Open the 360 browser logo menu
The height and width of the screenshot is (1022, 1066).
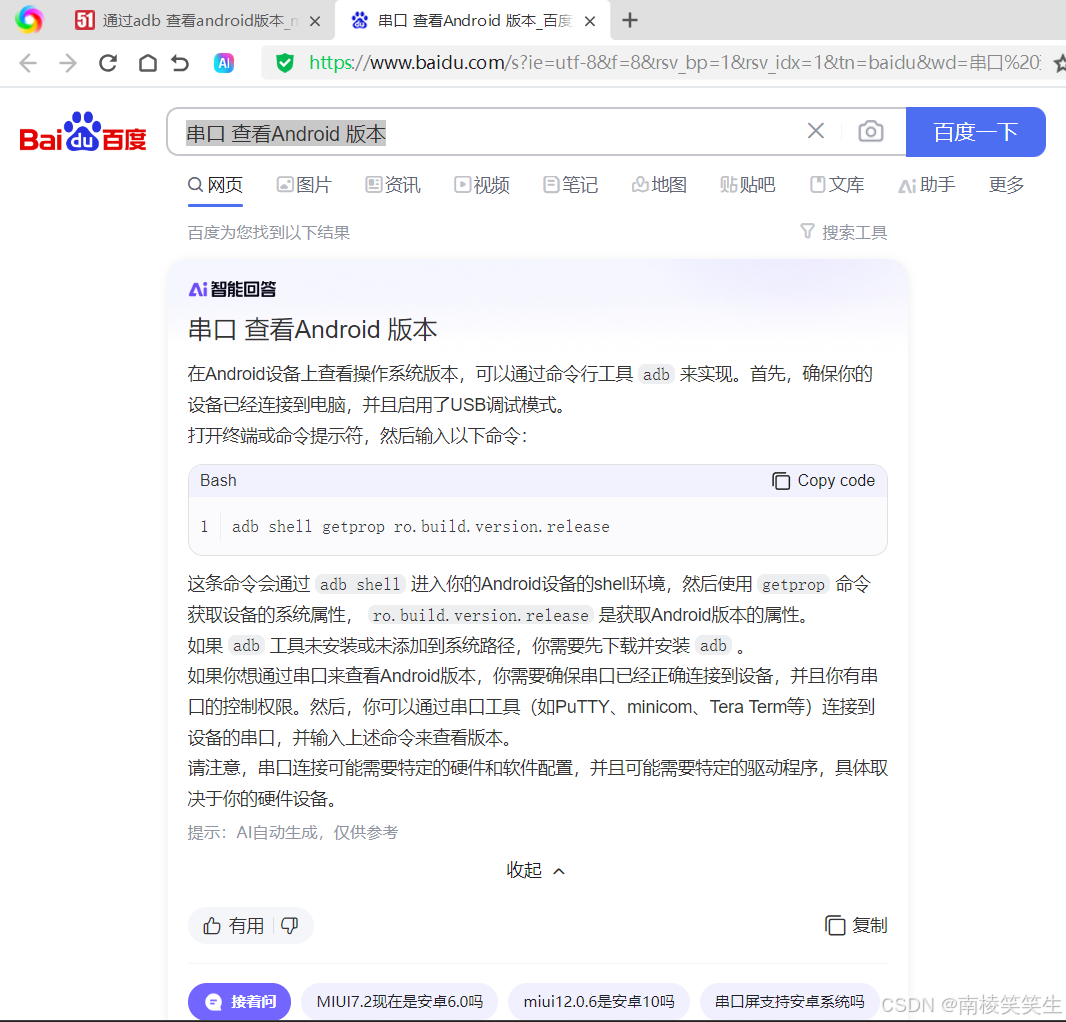point(29,20)
